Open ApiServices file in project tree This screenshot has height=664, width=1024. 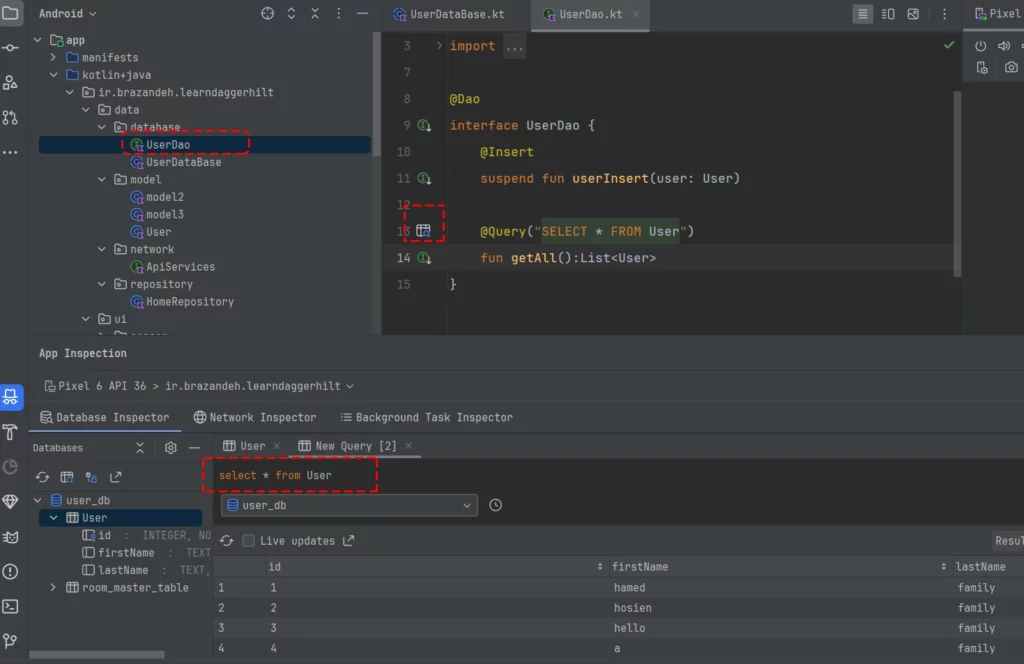coord(180,267)
